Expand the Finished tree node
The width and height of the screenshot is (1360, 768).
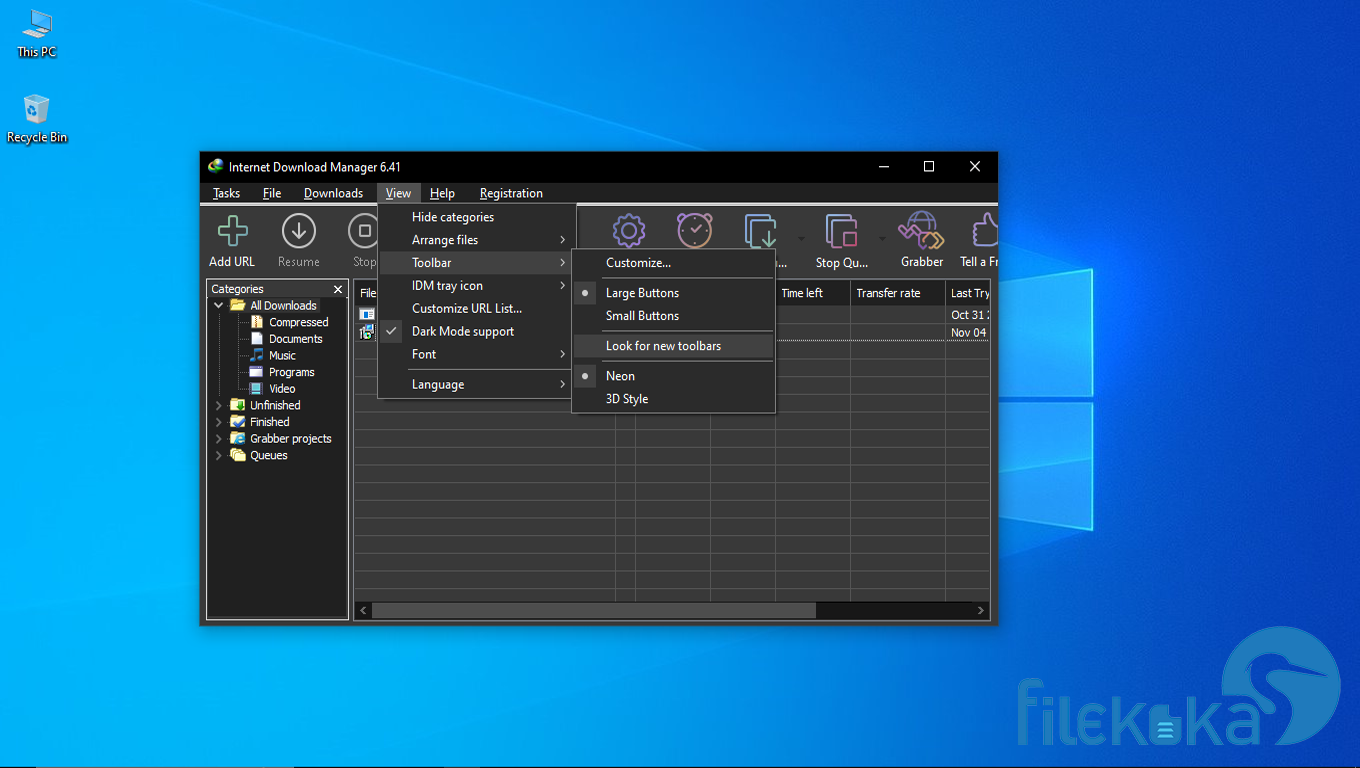coord(219,422)
